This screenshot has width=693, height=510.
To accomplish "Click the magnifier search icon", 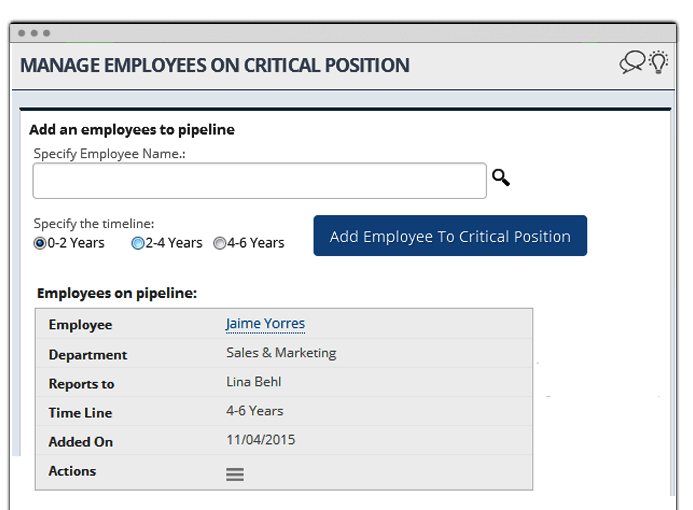I will click(501, 178).
